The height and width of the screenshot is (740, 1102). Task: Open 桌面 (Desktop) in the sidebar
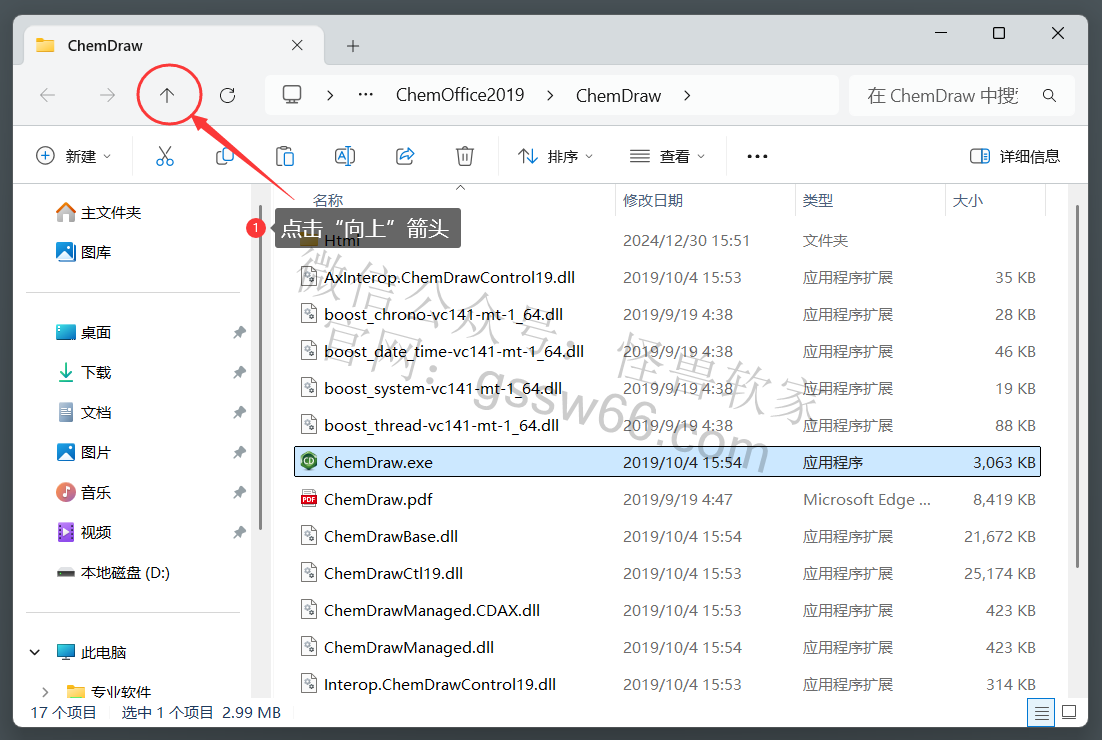(83, 332)
